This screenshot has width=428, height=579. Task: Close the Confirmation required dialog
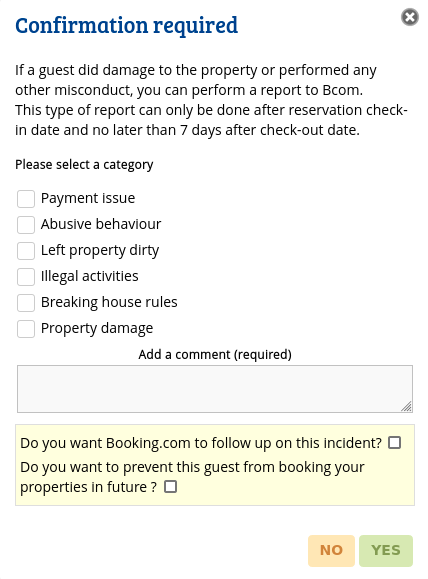[410, 17]
